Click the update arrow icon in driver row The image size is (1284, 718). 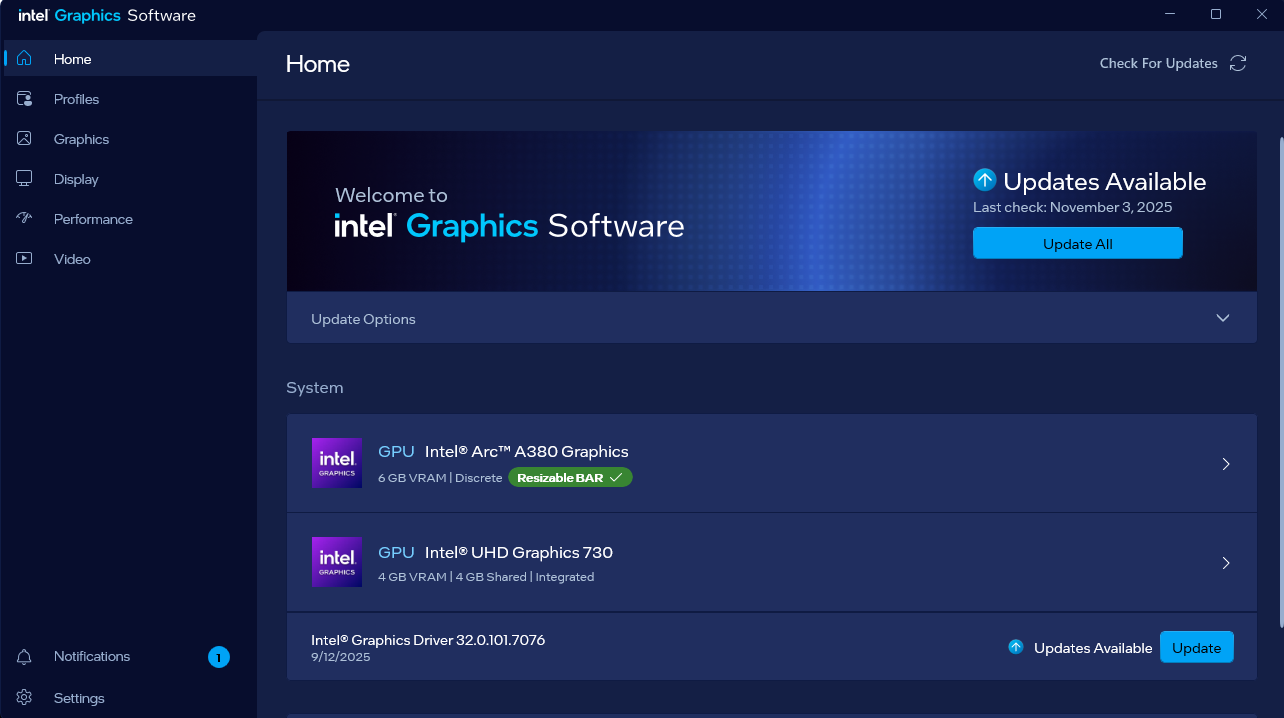pos(1016,647)
